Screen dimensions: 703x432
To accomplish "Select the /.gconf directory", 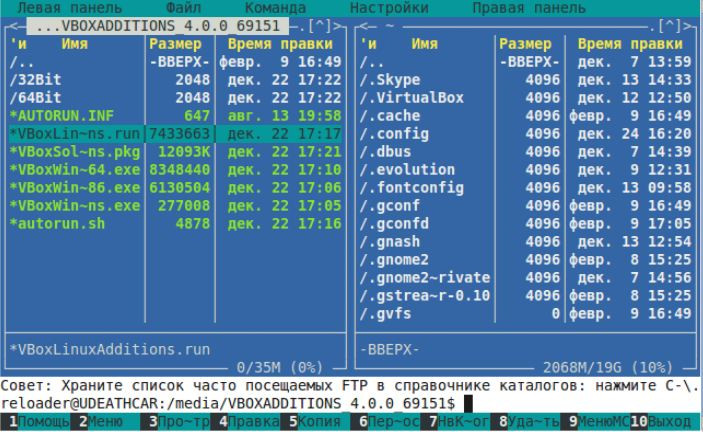I will 525,206.
